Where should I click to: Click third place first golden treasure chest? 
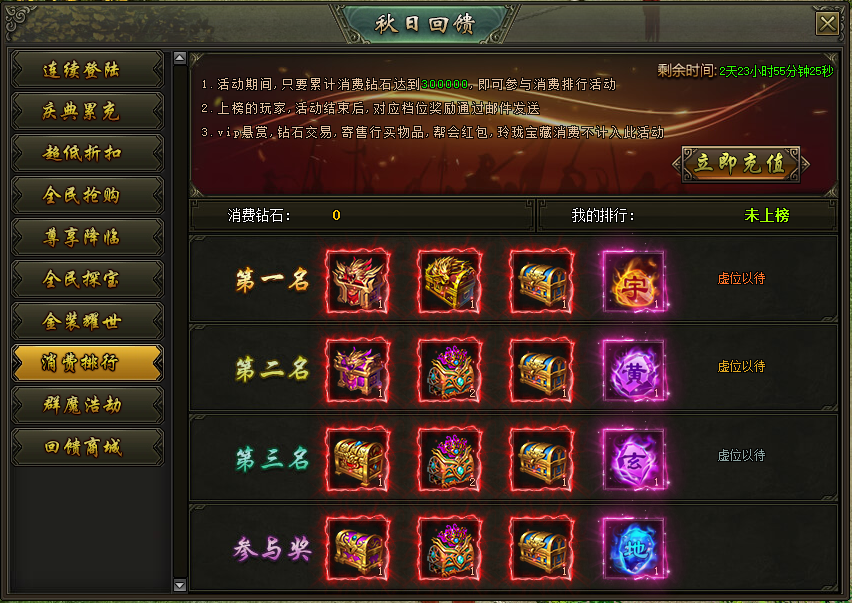tap(358, 459)
